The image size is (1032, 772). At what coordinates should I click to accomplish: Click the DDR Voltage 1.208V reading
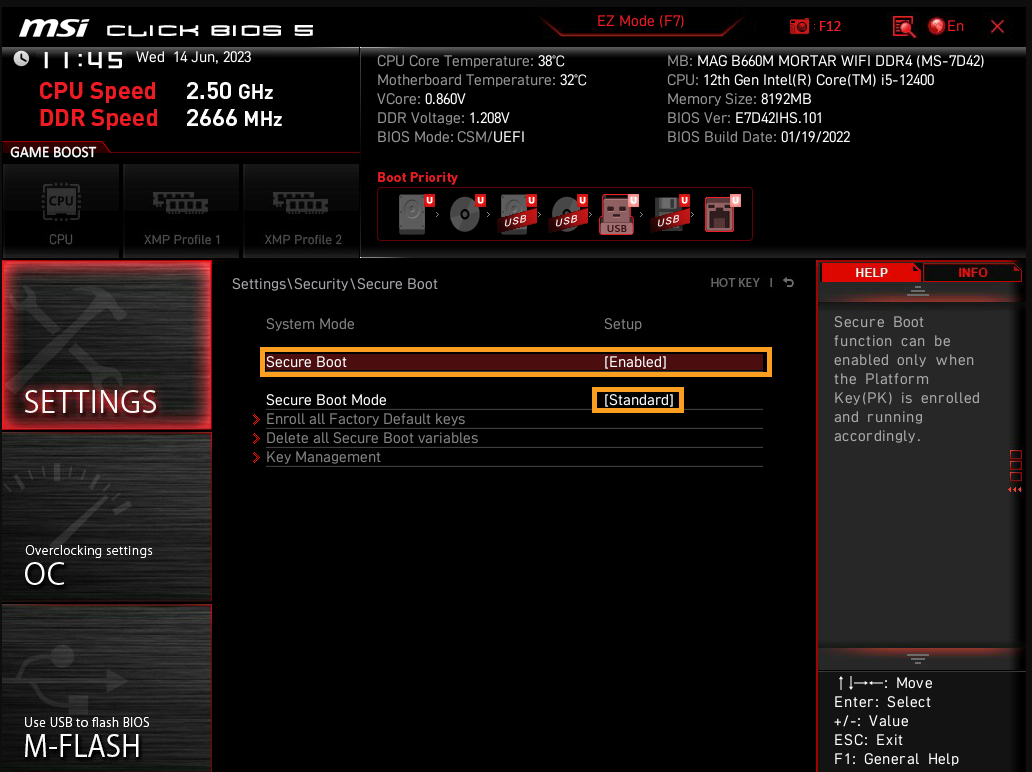(x=443, y=118)
